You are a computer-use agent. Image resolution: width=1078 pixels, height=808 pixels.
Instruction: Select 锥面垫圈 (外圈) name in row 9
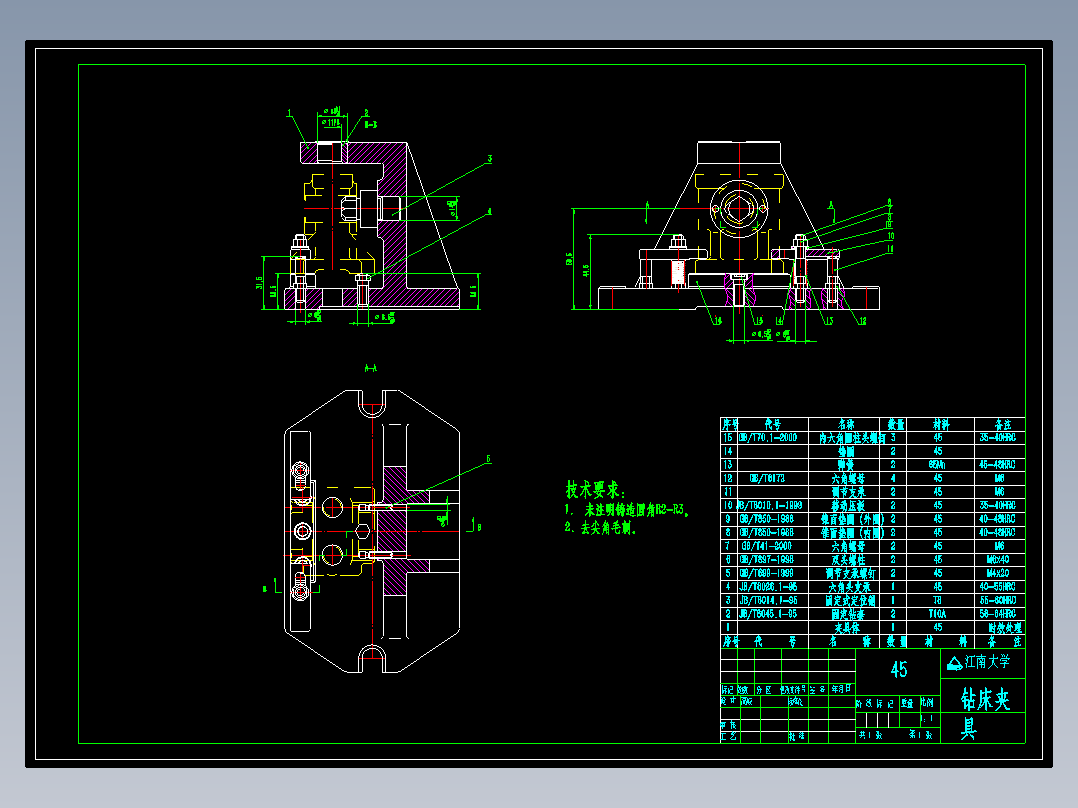(x=852, y=519)
